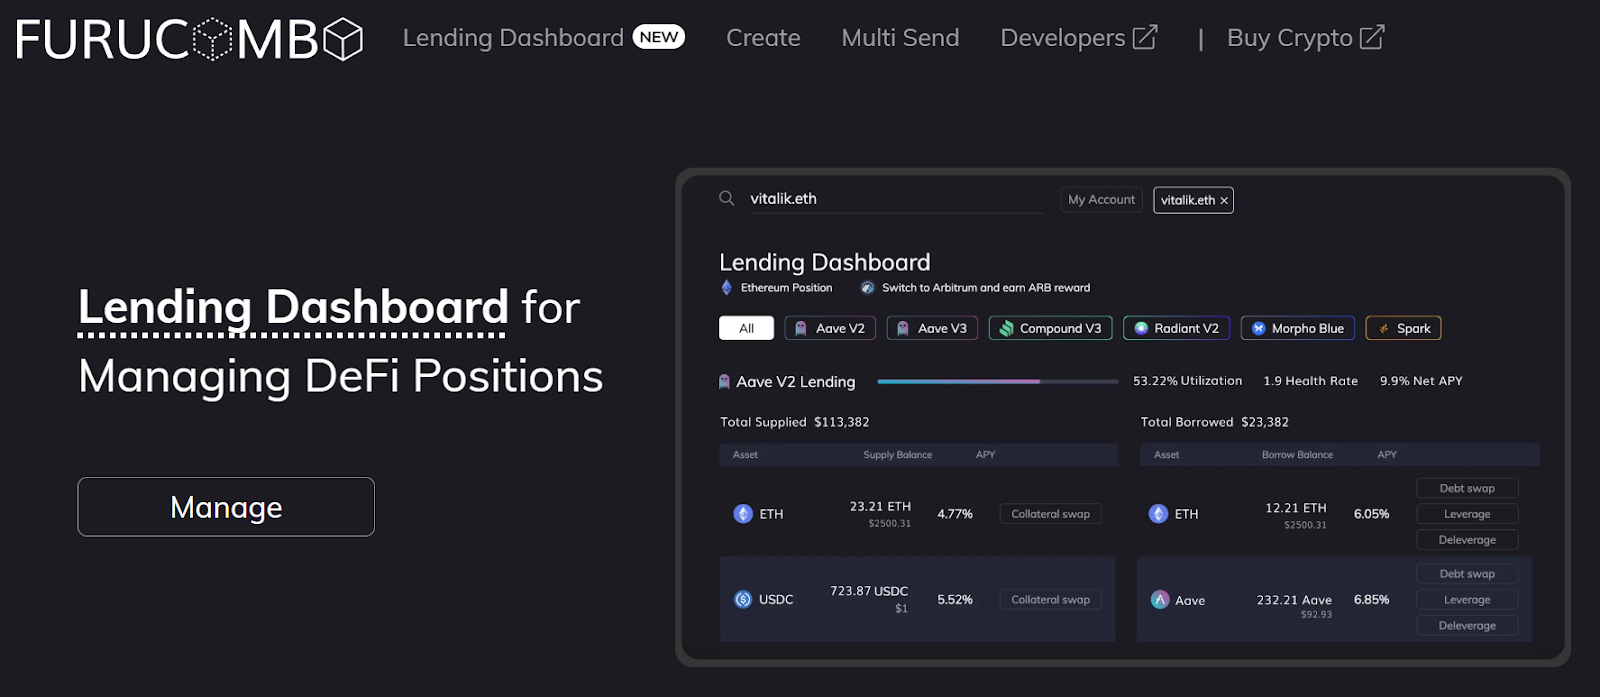Click the Compound V3 logo icon
The height and width of the screenshot is (697, 1600).
pyautogui.click(x=1007, y=328)
